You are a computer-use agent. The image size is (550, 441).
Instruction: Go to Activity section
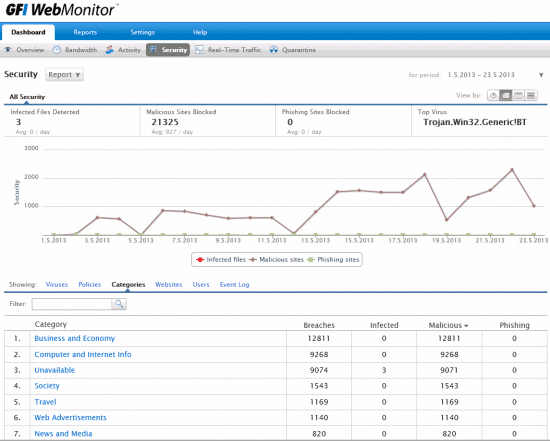129,50
